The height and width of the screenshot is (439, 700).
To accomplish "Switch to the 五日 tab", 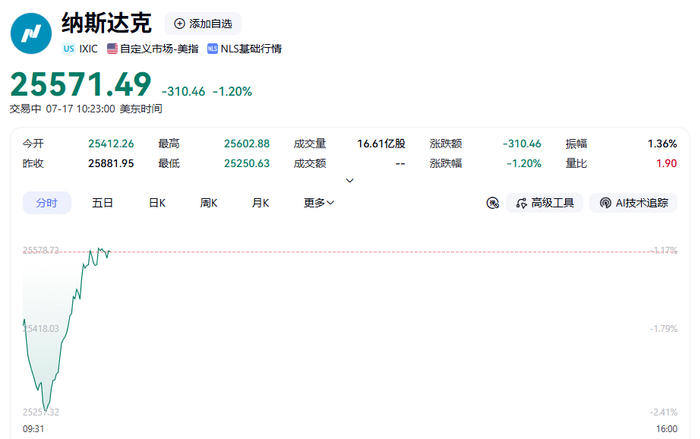I will 102,203.
